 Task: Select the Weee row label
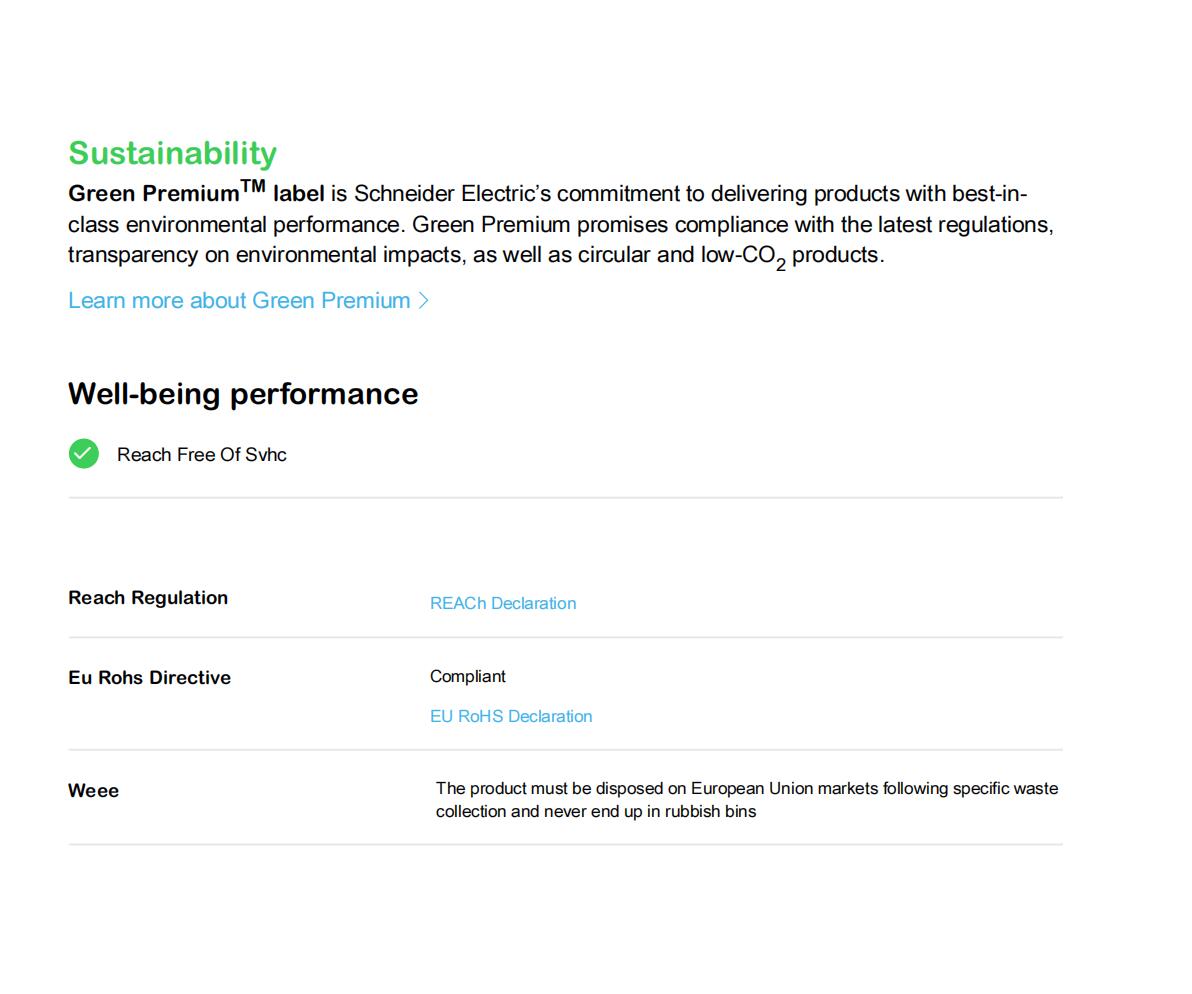(93, 791)
